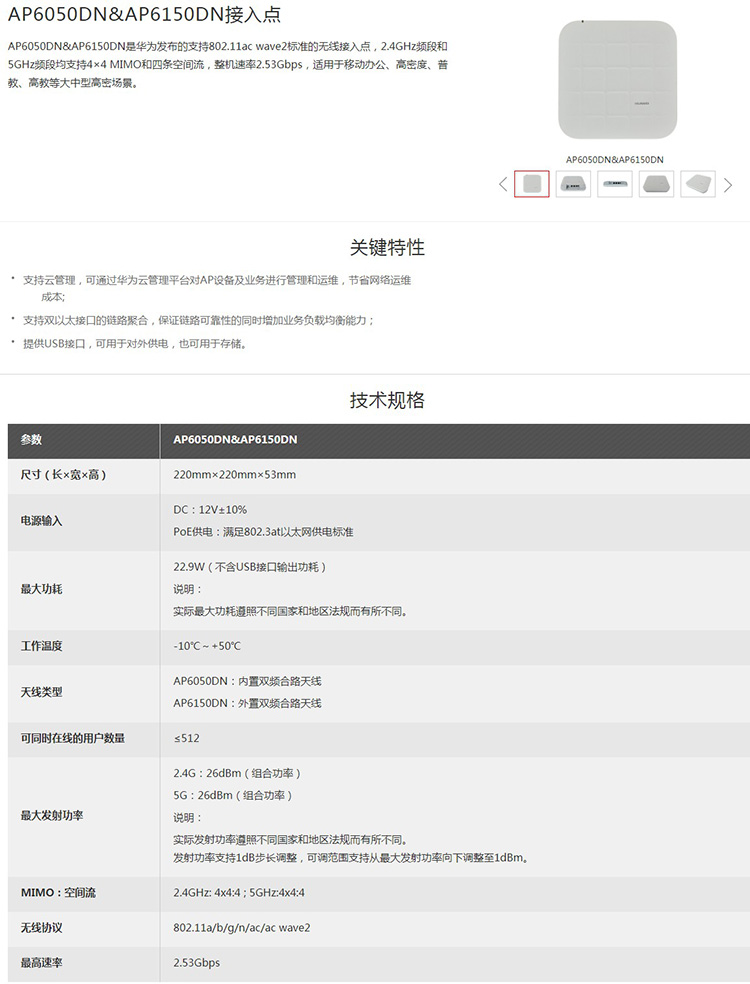The image size is (750, 984).
Task: Advance carousel with the right arrow
Action: 728,185
